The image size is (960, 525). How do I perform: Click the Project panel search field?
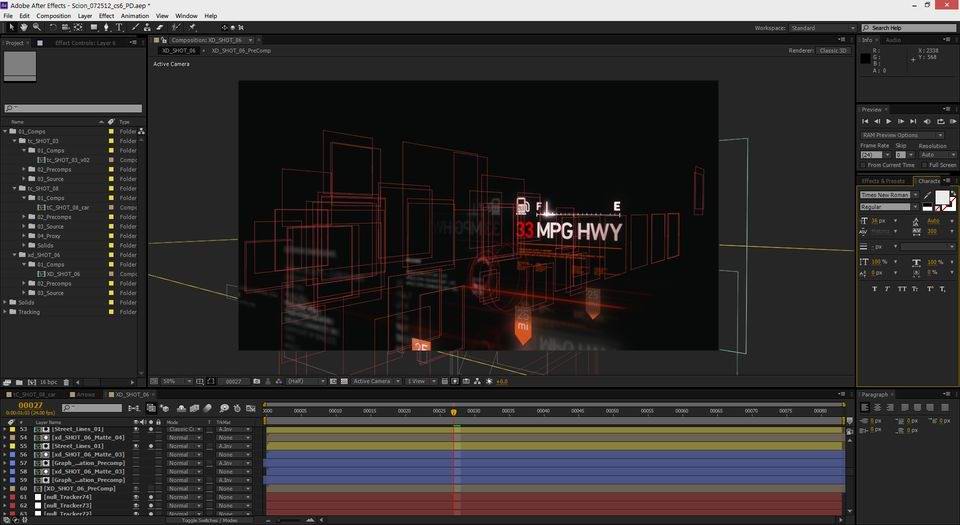73,108
